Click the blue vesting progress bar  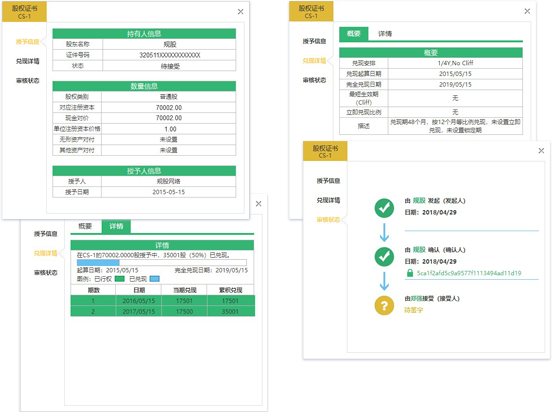[x=98, y=263]
